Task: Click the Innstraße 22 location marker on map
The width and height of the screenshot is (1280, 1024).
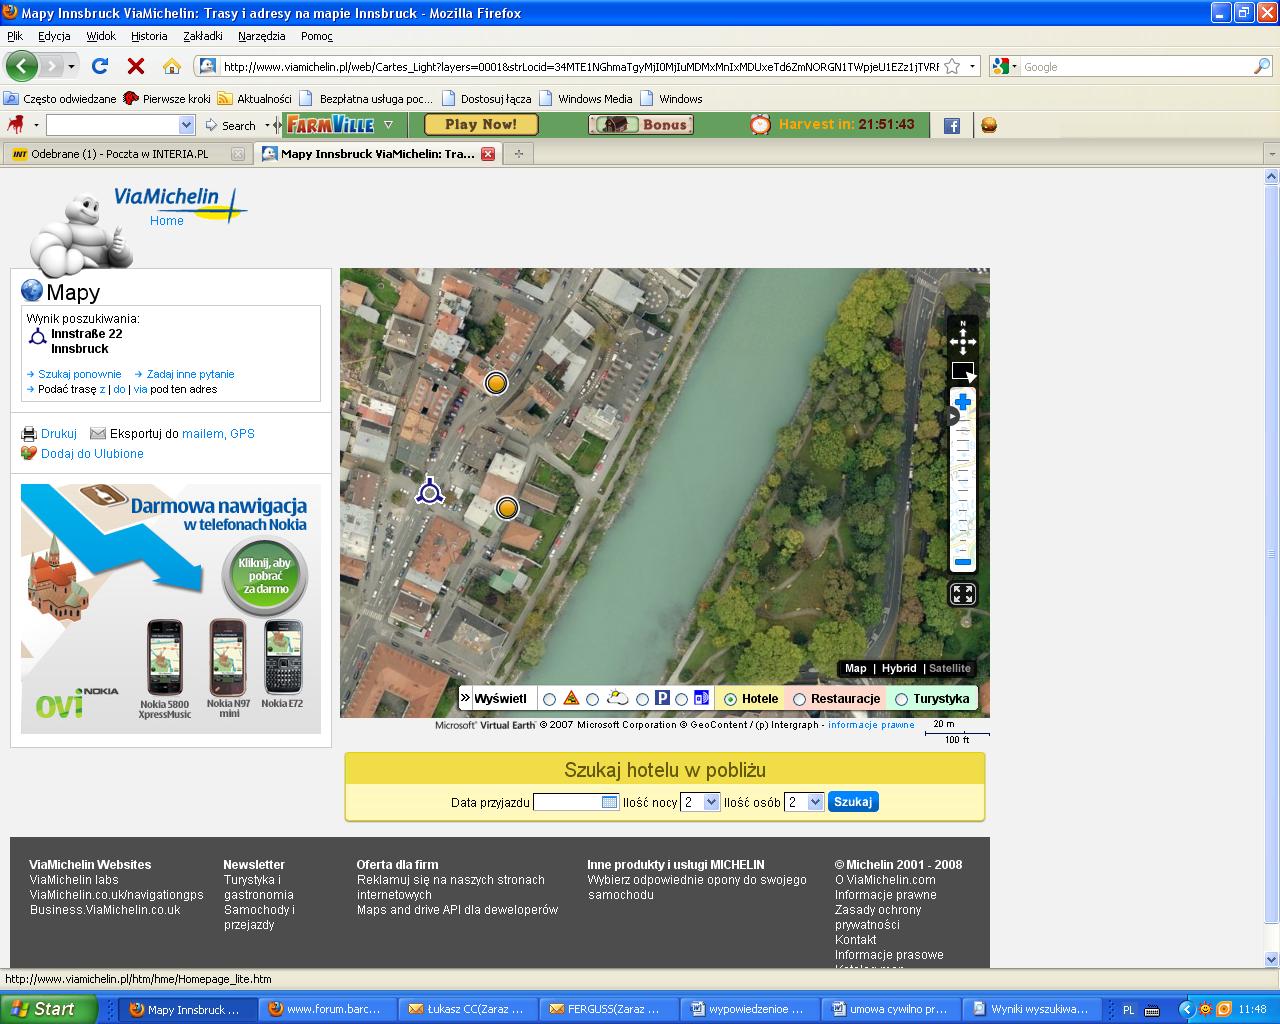Action: tap(429, 491)
